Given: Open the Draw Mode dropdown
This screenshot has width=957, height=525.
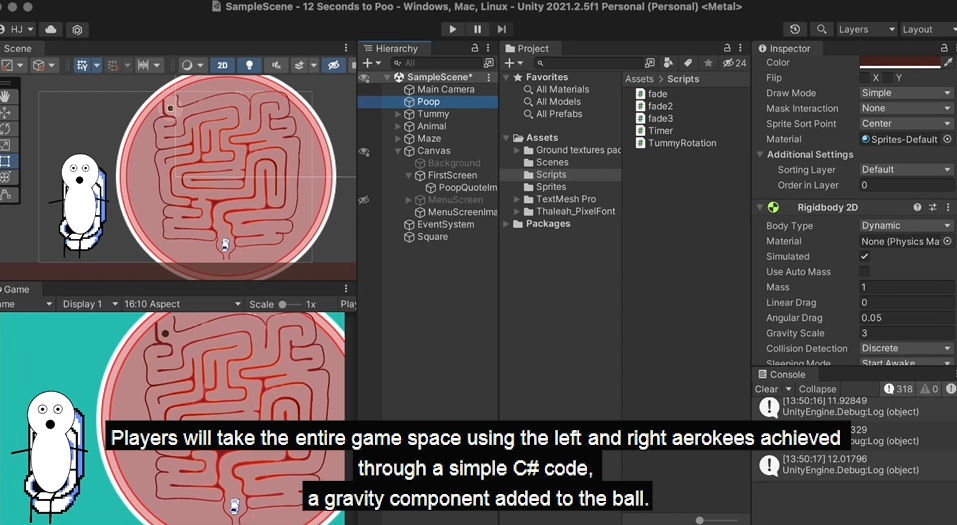Looking at the screenshot, I should (x=906, y=93).
